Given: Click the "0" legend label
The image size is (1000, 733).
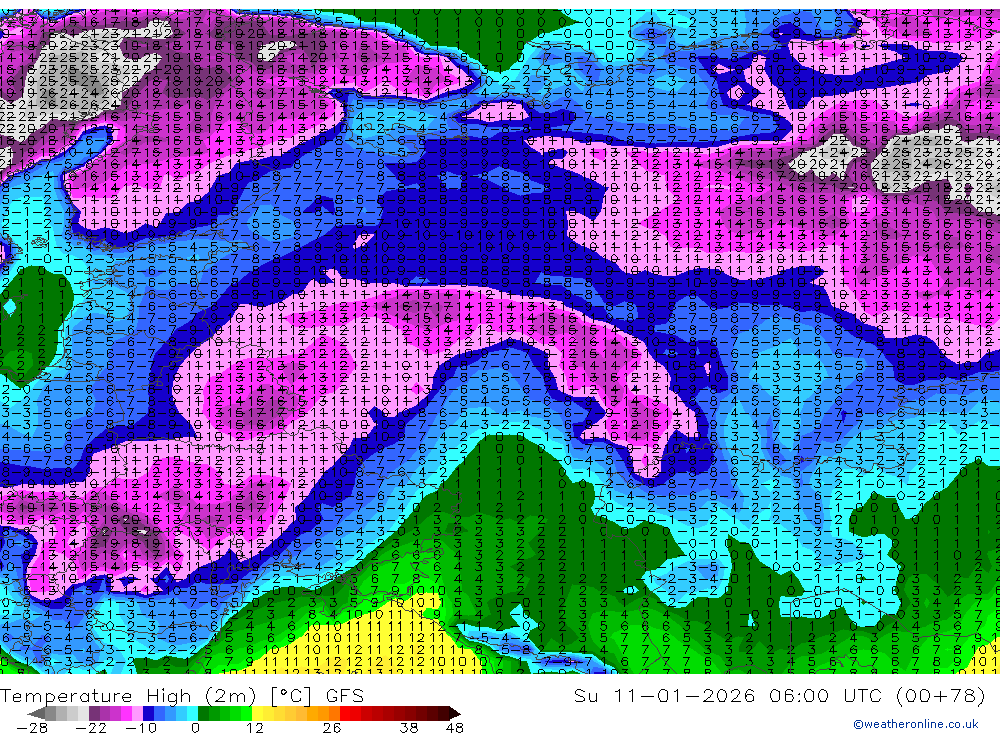Looking at the screenshot, I should point(195,727).
